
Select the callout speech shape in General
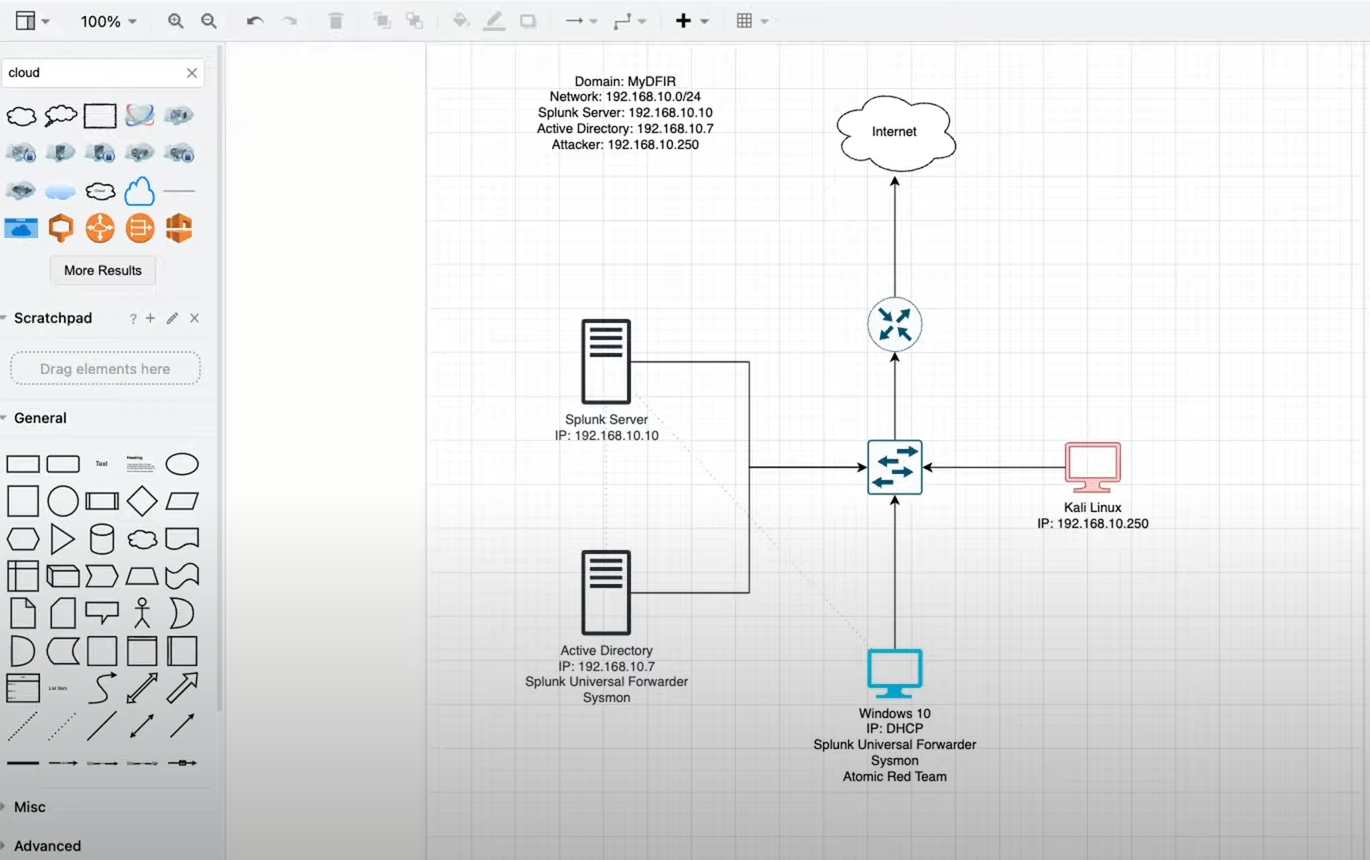click(x=102, y=612)
